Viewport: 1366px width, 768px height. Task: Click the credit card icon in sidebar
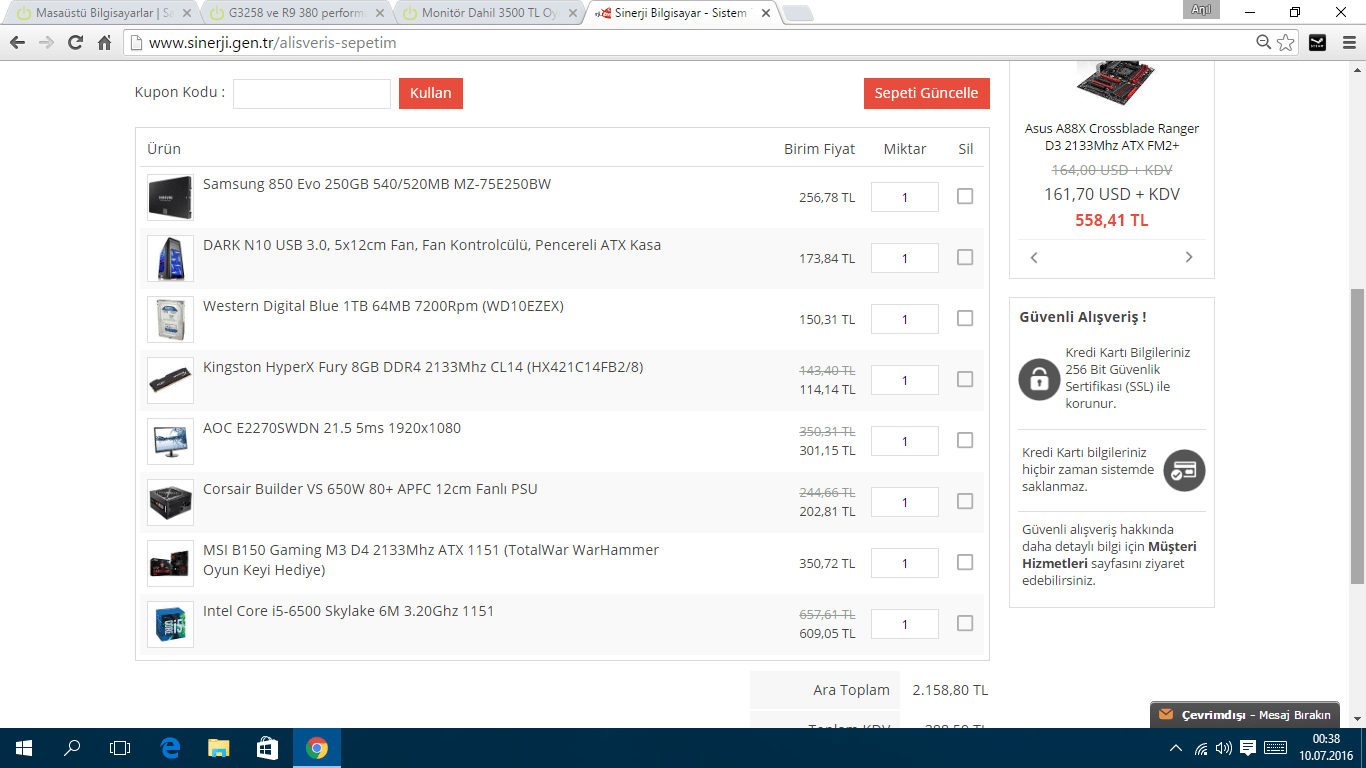(1185, 469)
